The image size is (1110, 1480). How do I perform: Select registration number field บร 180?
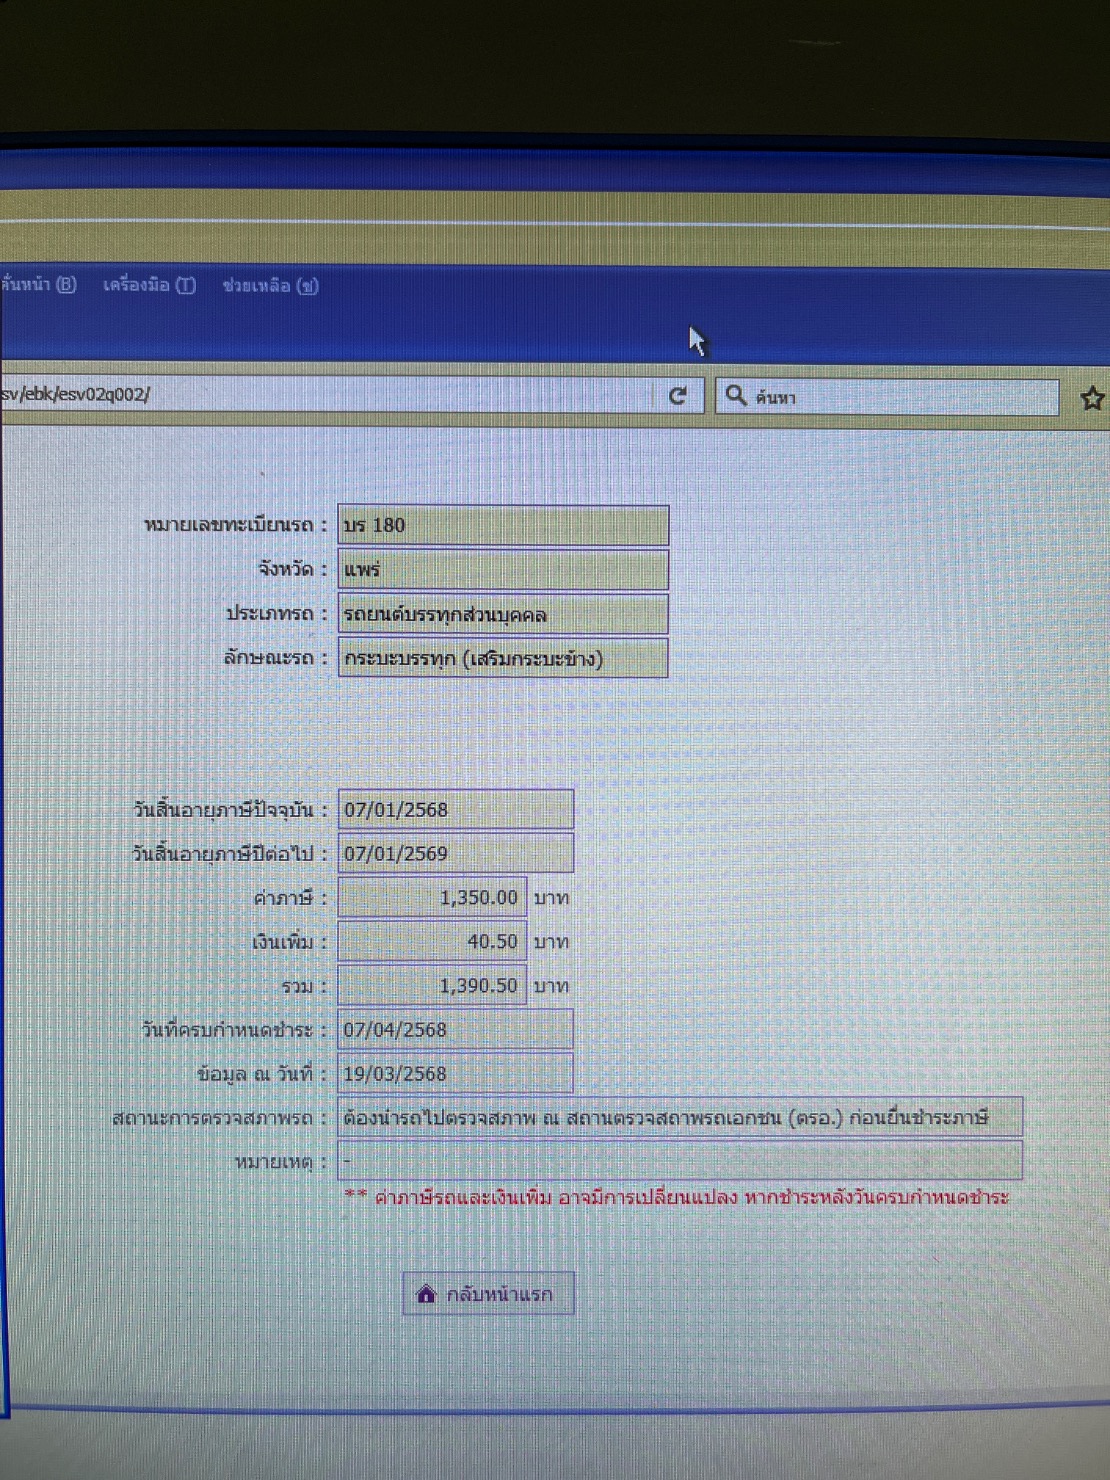(x=503, y=525)
